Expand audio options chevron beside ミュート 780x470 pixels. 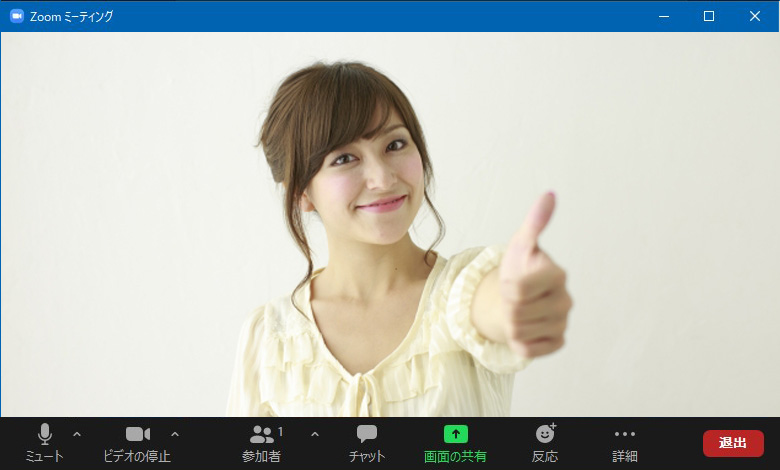(x=77, y=434)
